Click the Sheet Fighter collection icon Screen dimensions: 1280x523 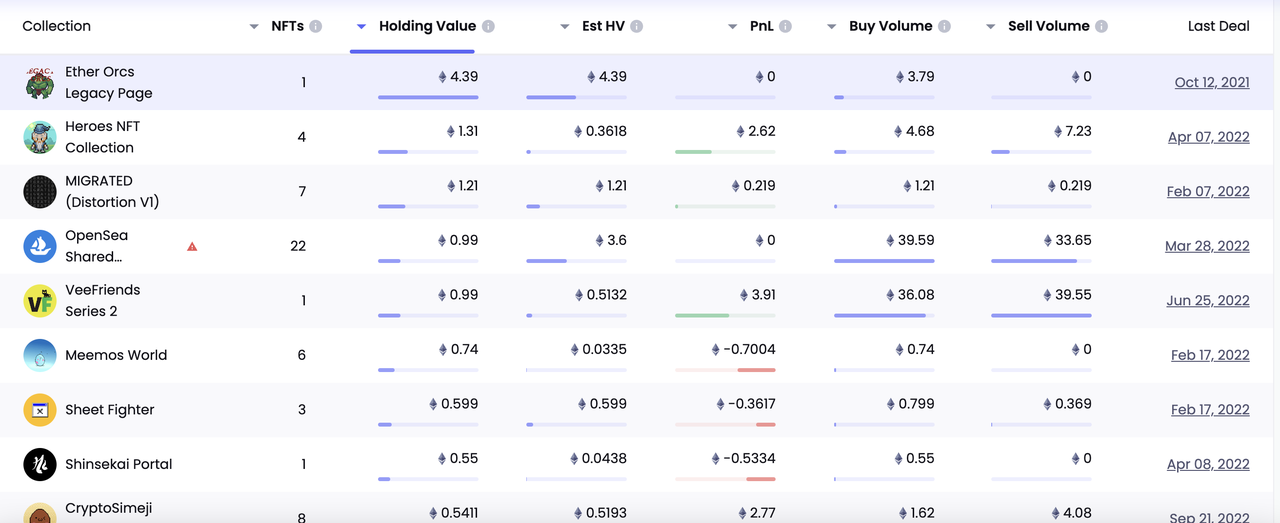(x=40, y=410)
